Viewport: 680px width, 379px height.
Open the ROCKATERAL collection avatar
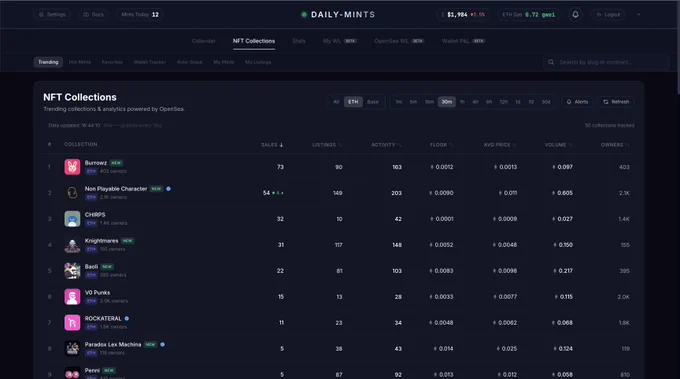[x=72, y=323]
